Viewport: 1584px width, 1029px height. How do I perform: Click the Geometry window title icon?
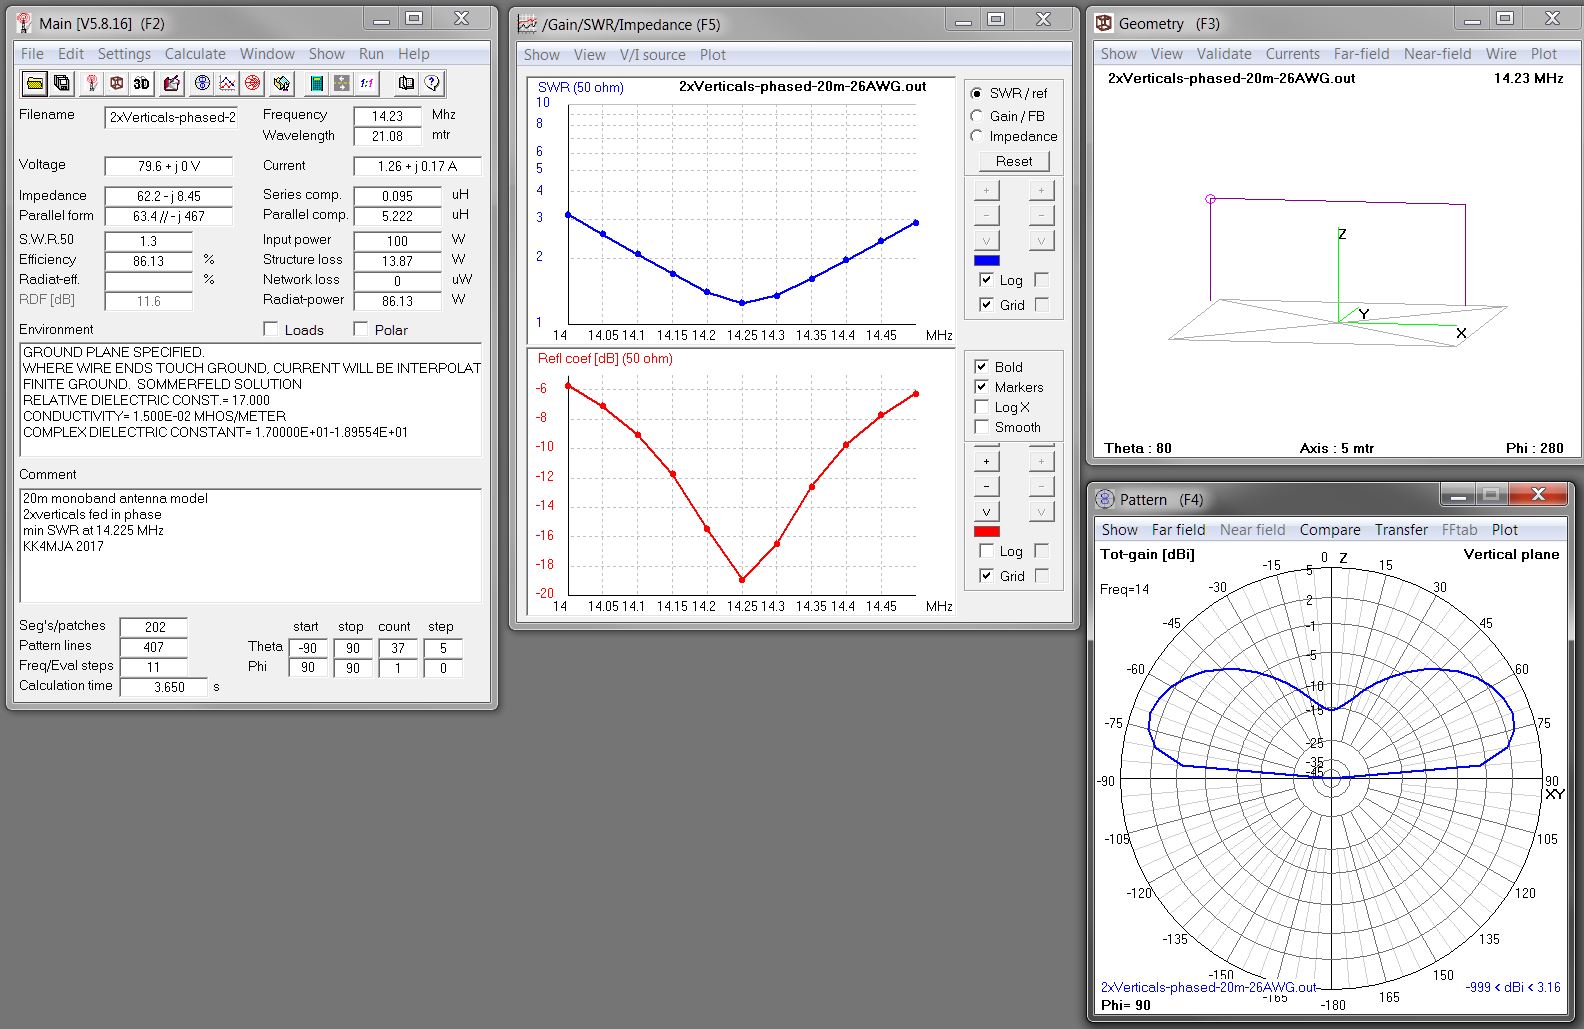[x=1104, y=23]
